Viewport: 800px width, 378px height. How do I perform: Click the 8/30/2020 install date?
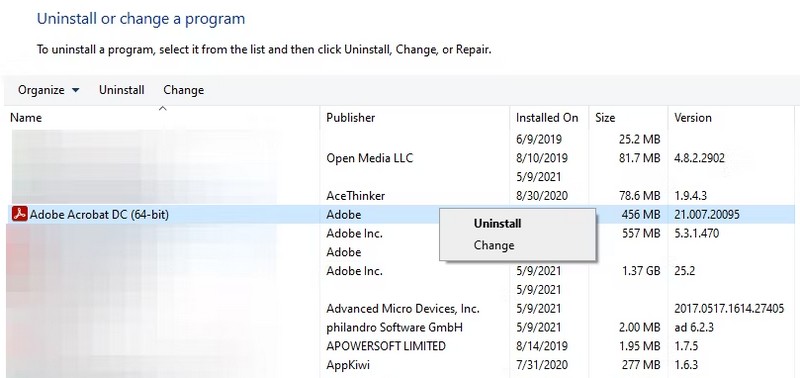point(541,196)
